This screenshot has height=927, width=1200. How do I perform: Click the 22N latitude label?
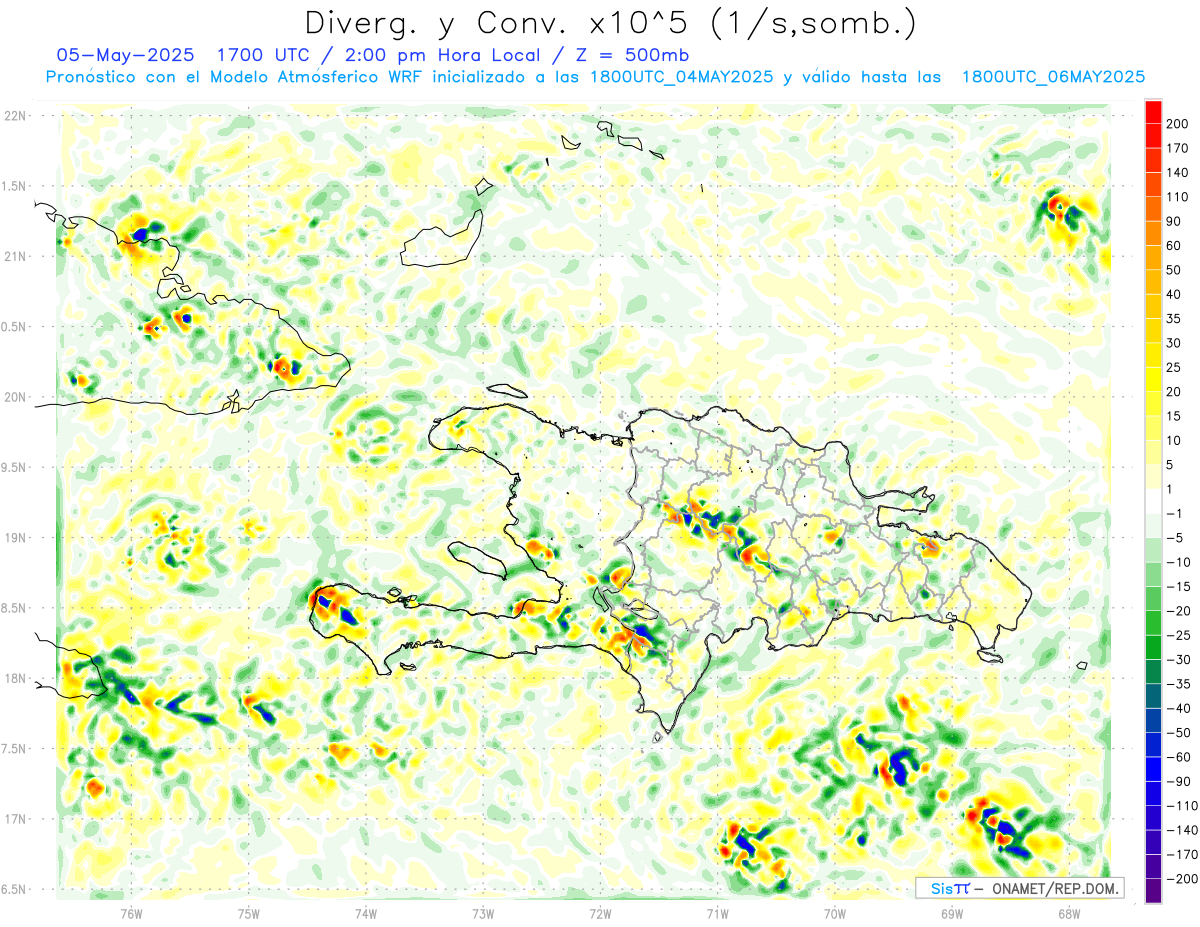[15, 115]
